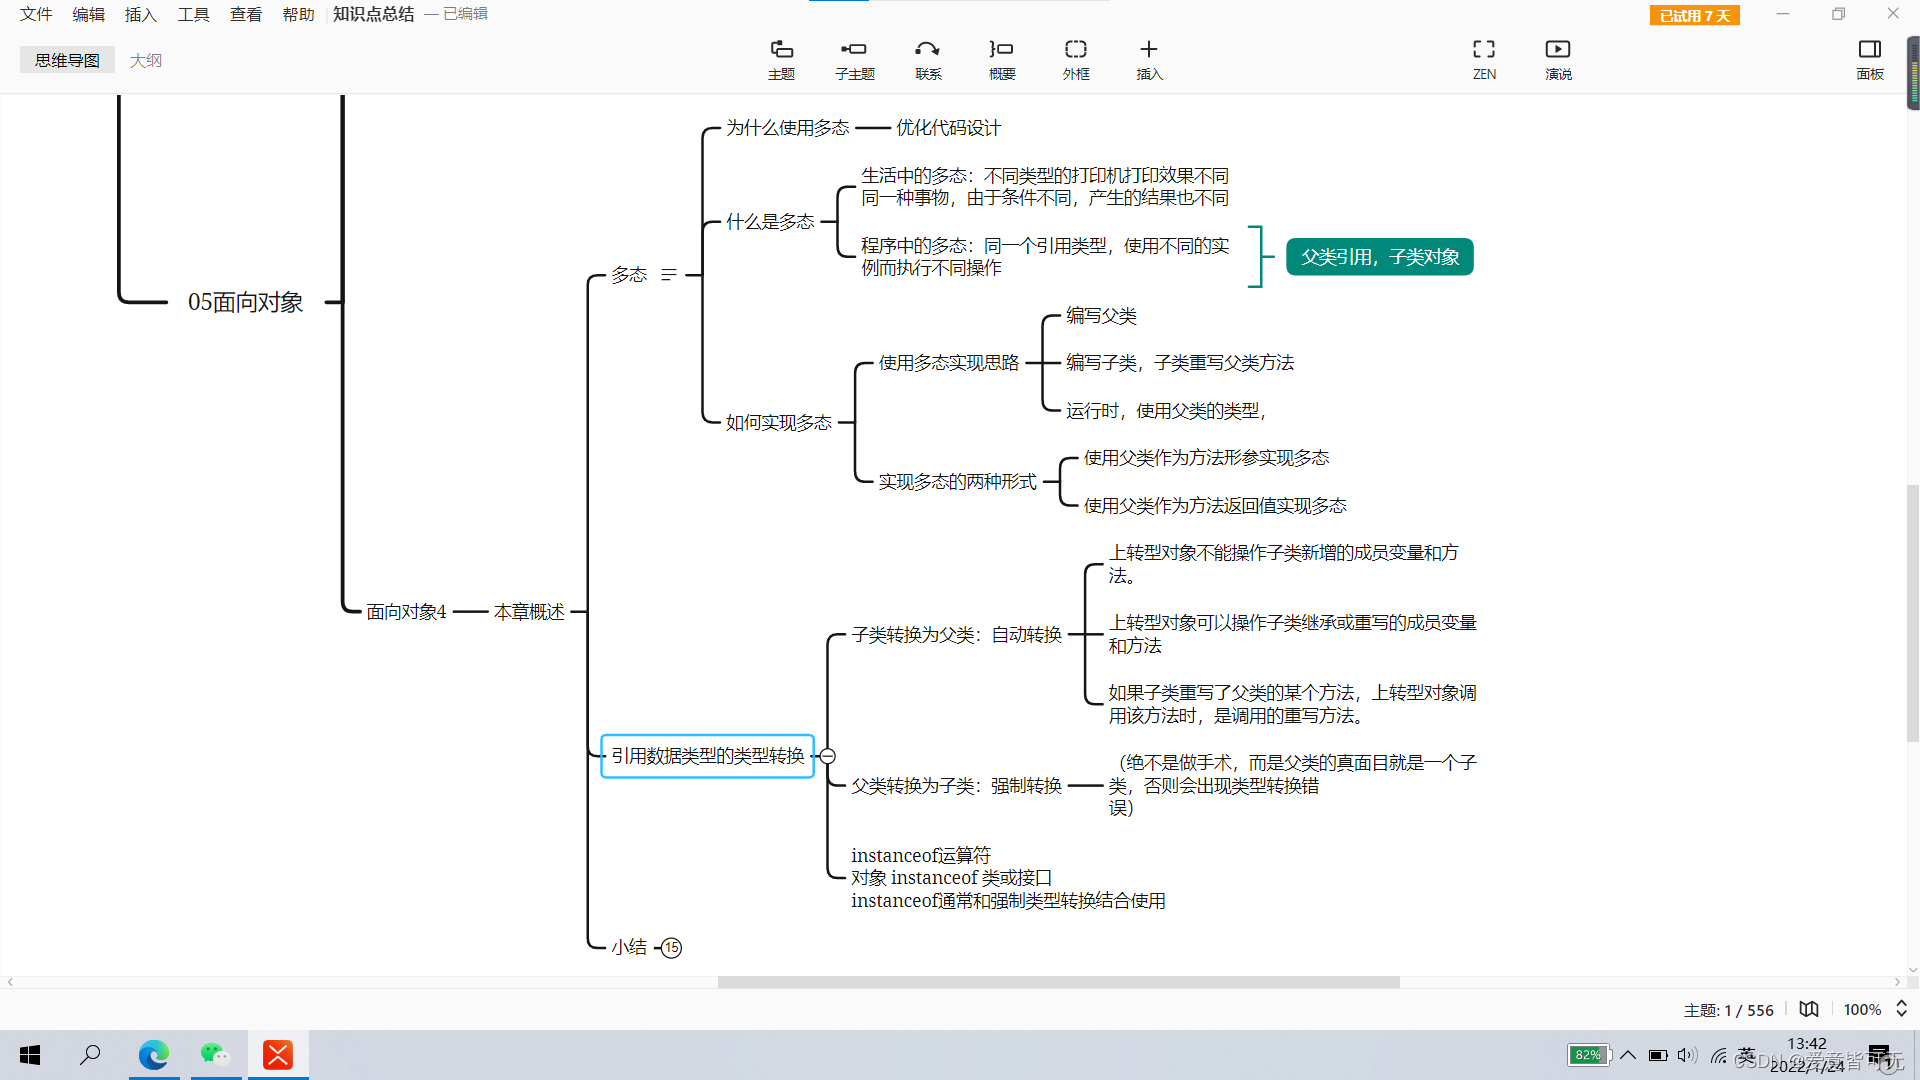Click the horizontal scrollbar thumb

[x=1058, y=982]
